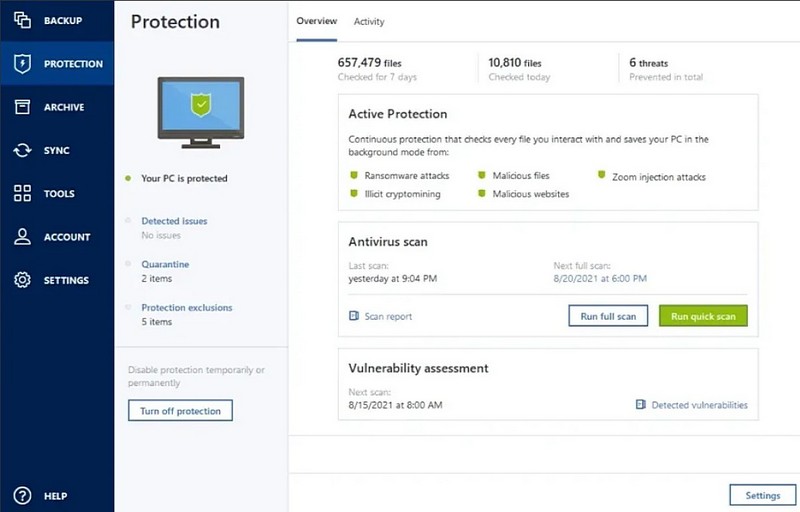Screen dimensions: 800x512
Task: Click the Detected vulnerabilities icon
Action: [641, 405]
